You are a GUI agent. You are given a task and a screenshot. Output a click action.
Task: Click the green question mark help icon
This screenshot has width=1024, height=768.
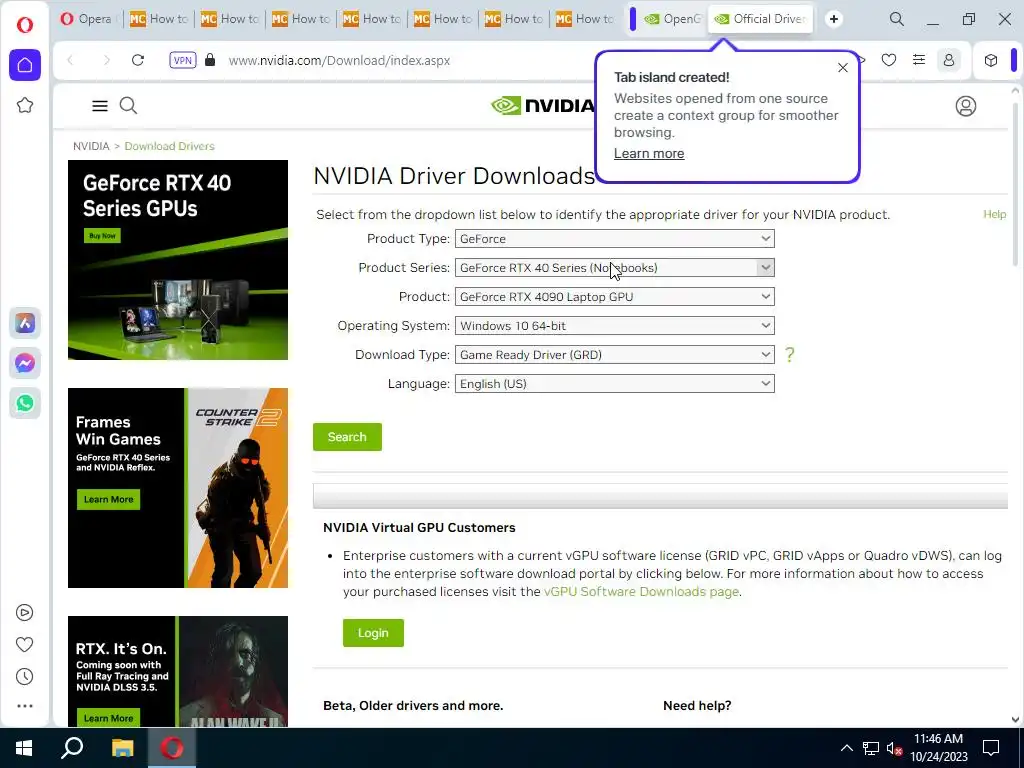click(x=790, y=355)
